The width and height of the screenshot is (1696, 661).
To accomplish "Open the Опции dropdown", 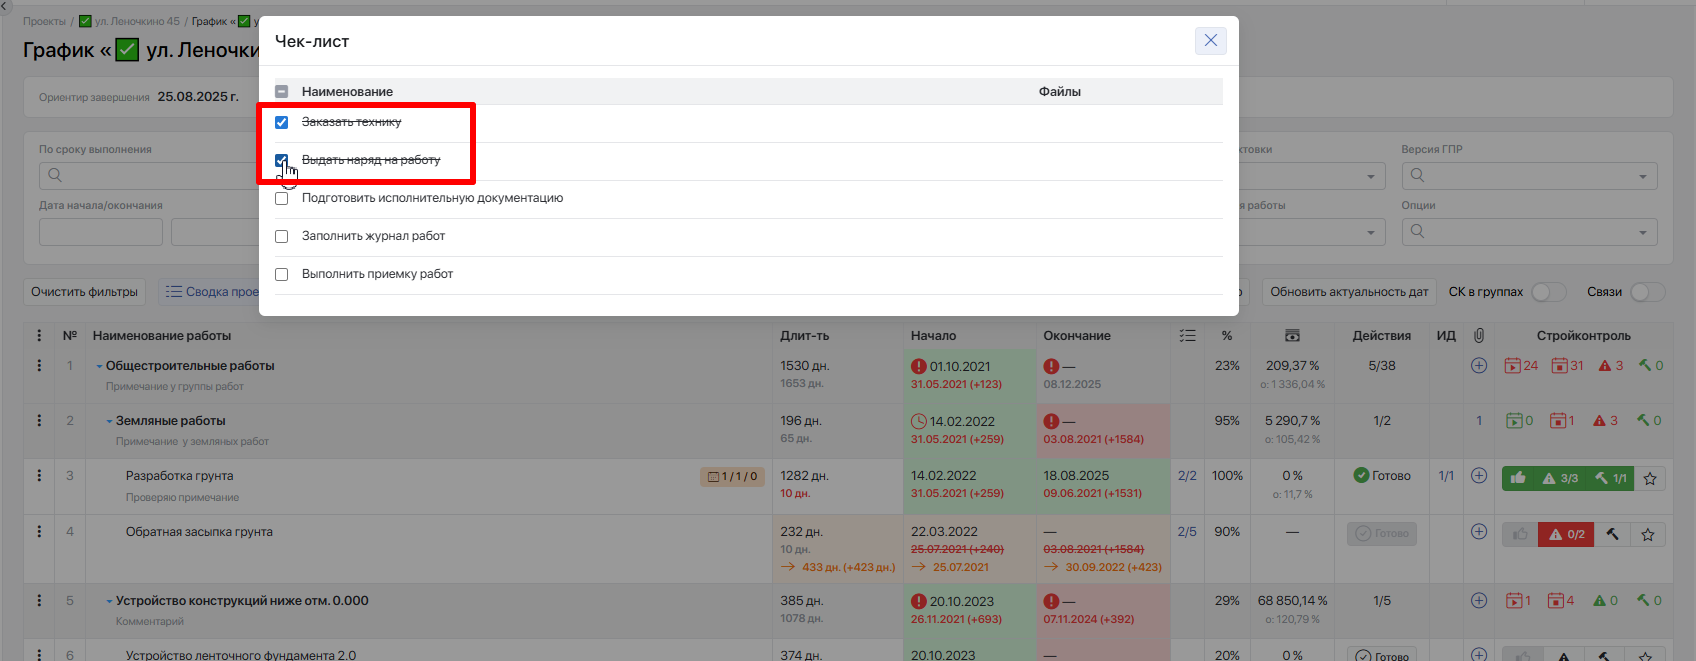I will pyautogui.click(x=1529, y=232).
